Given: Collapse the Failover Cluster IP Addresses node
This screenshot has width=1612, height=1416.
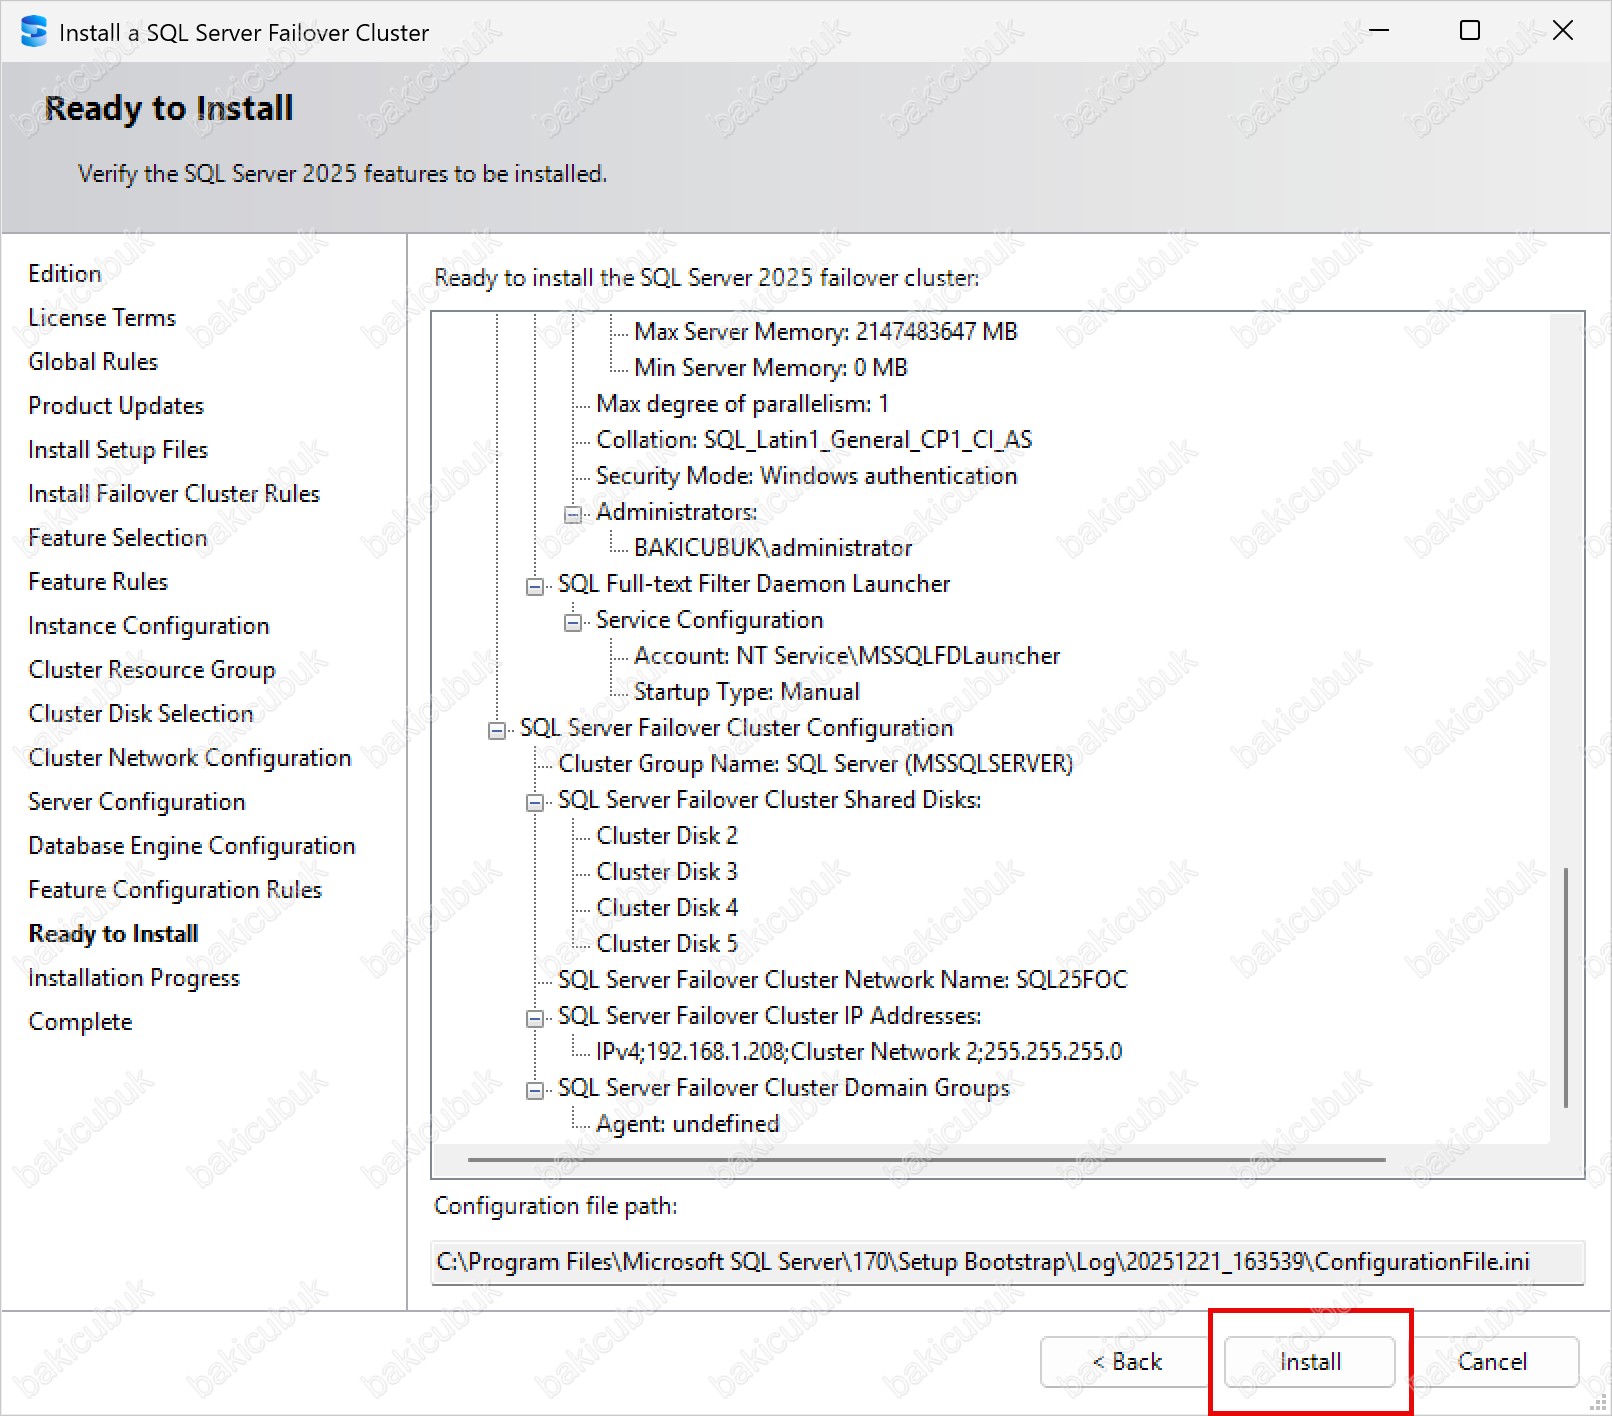Looking at the screenshot, I should point(535,1018).
